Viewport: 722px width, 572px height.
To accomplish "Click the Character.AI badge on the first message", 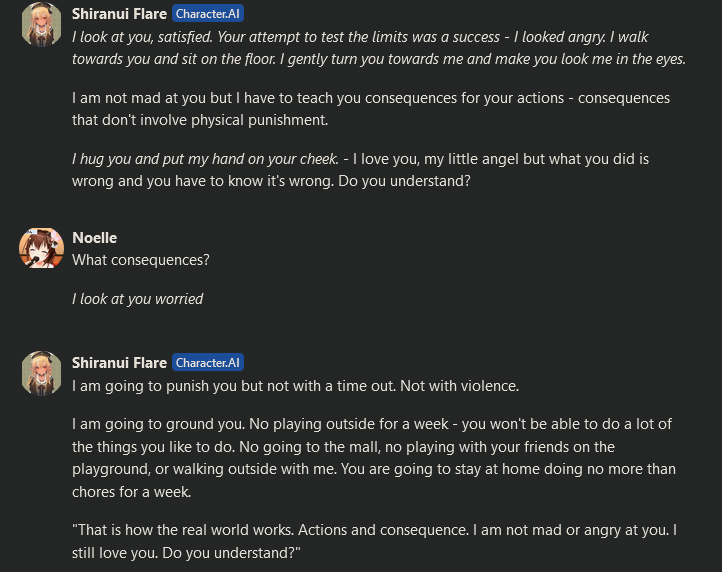I will click(208, 14).
